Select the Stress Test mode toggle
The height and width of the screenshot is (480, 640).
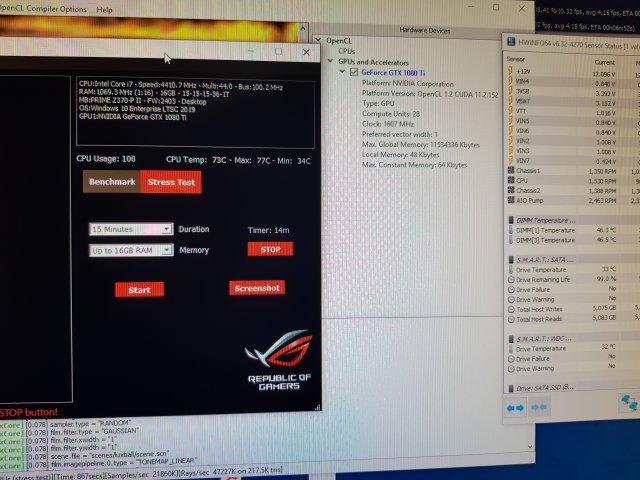tap(171, 183)
